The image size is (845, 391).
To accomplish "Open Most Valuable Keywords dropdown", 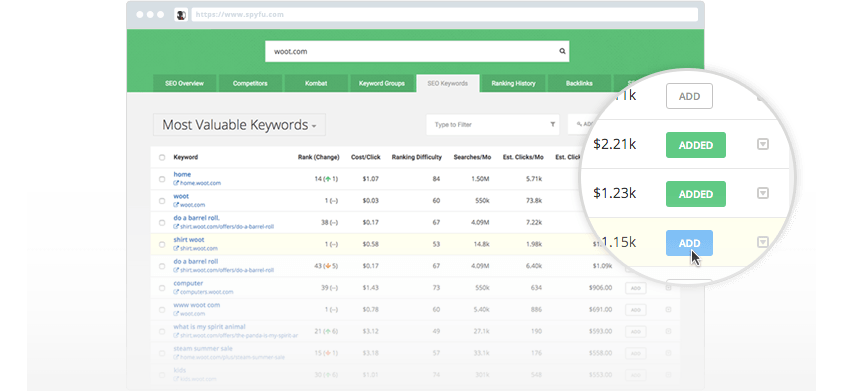I will pyautogui.click(x=239, y=125).
